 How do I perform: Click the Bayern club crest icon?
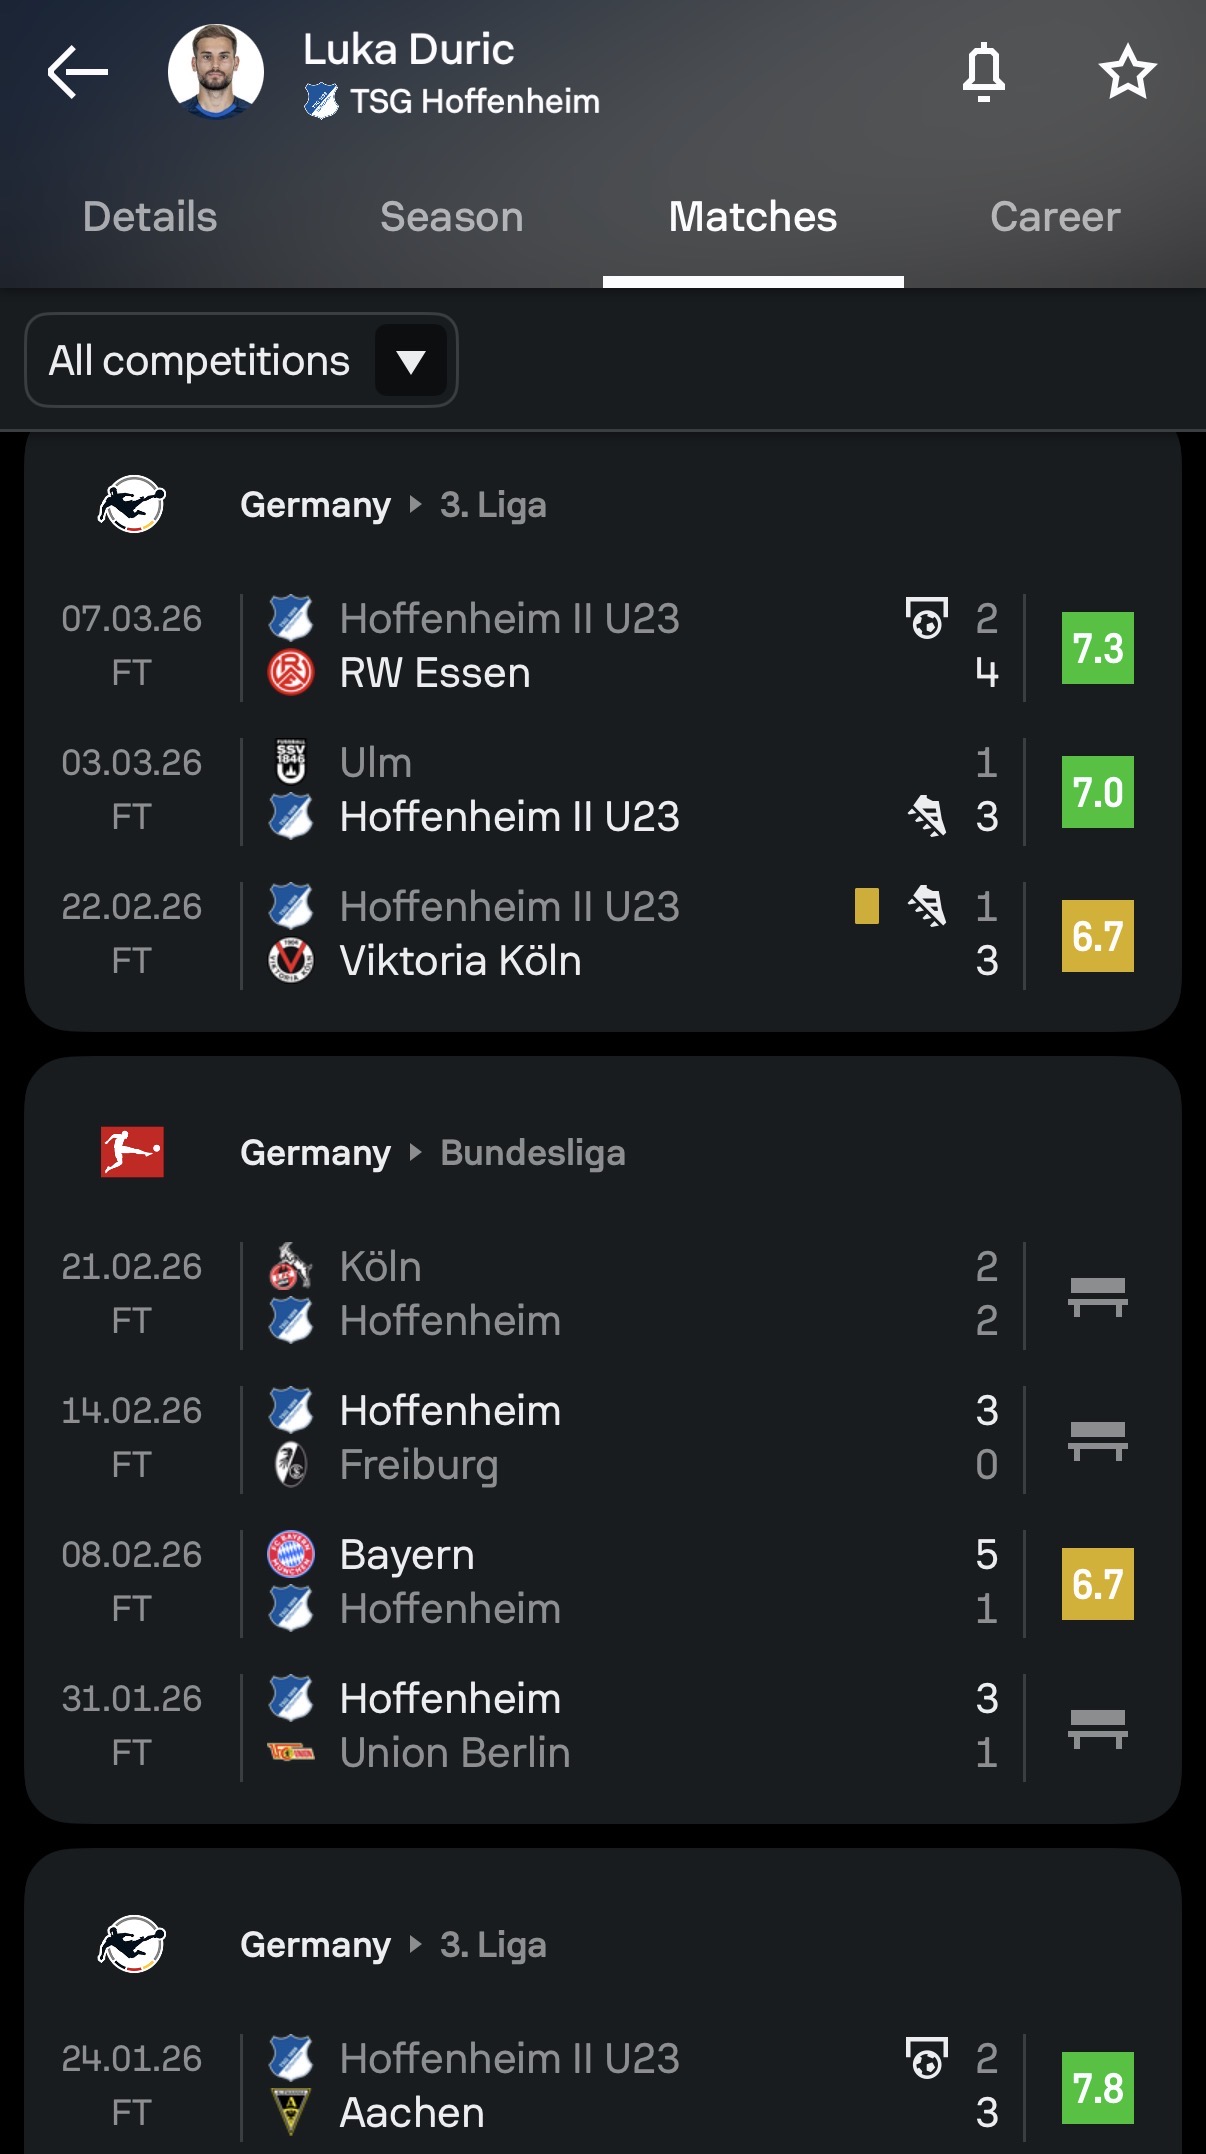[x=291, y=1555]
